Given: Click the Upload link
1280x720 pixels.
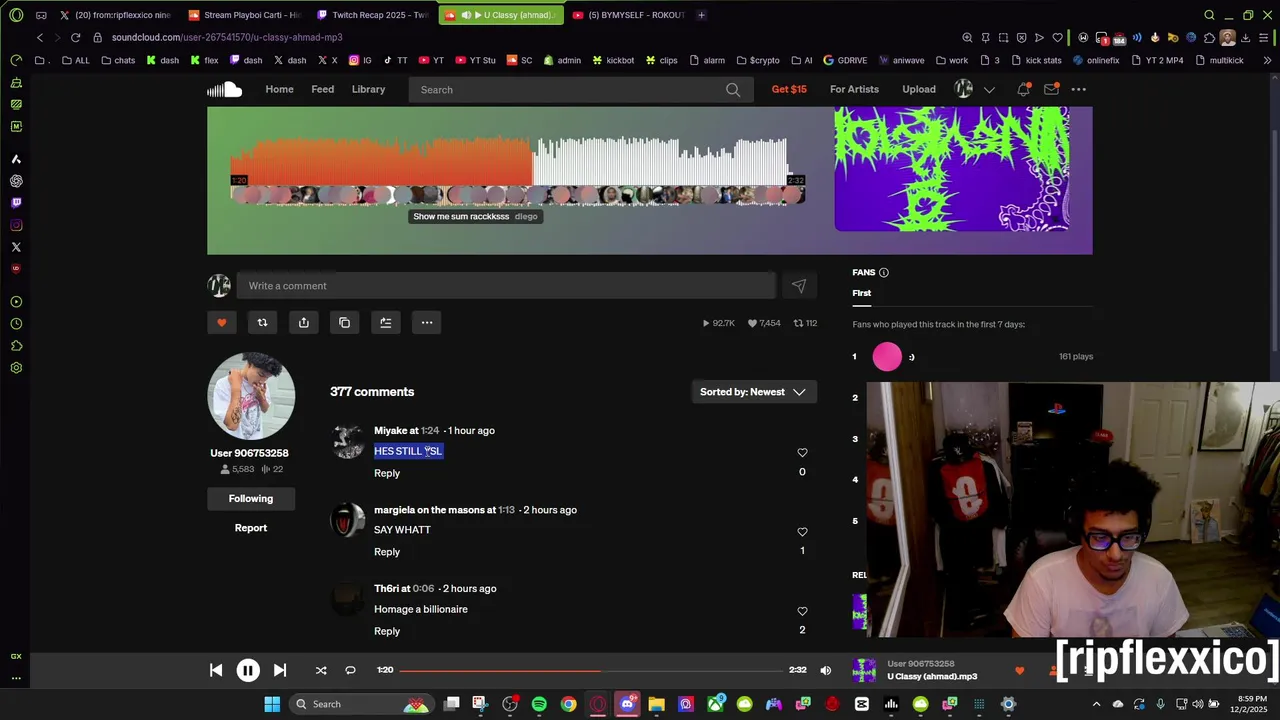Looking at the screenshot, I should pyautogui.click(x=919, y=89).
